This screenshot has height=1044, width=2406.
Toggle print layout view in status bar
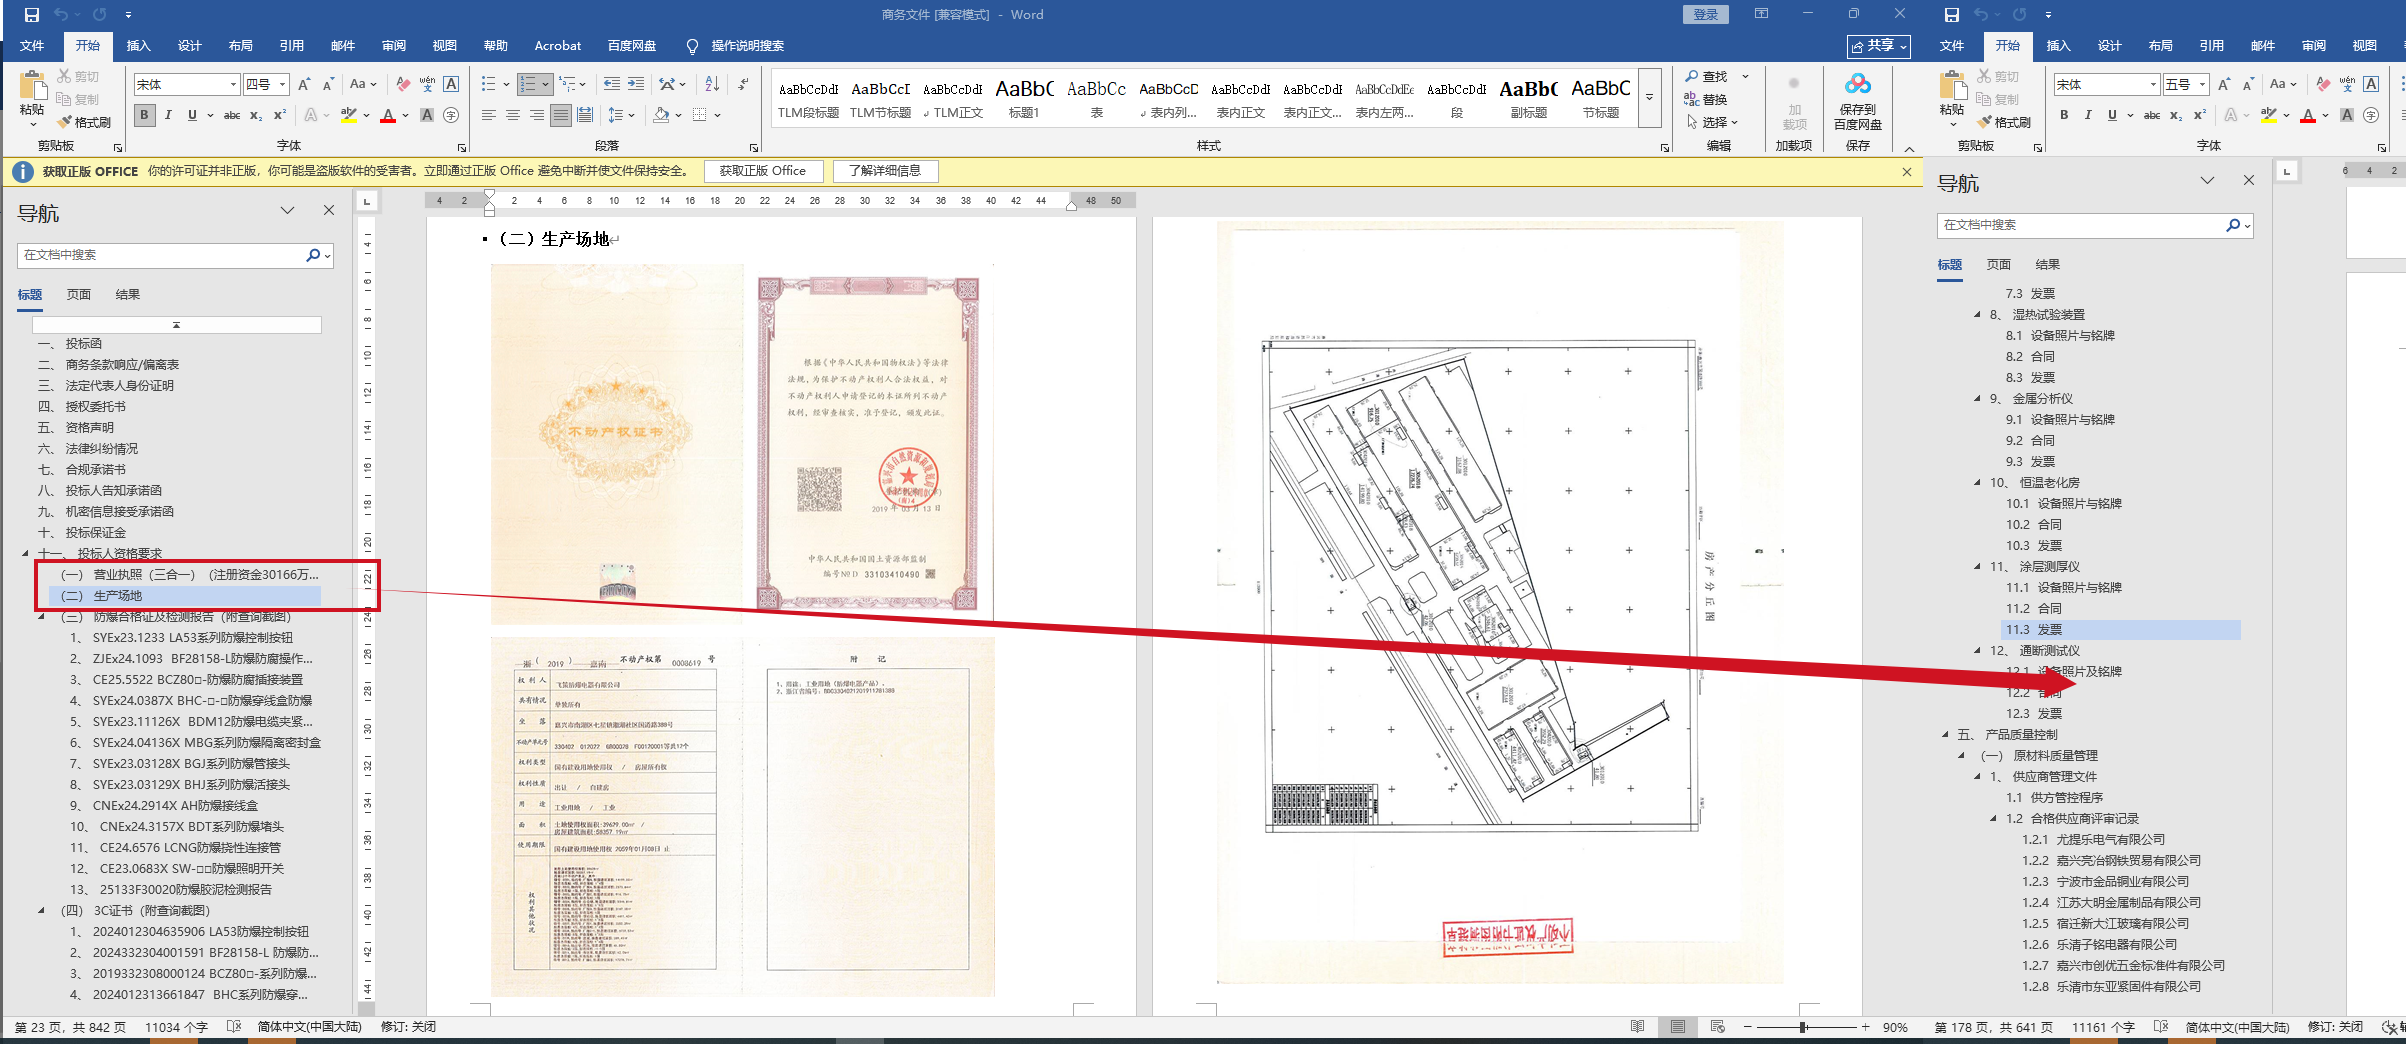pyautogui.click(x=1678, y=1027)
